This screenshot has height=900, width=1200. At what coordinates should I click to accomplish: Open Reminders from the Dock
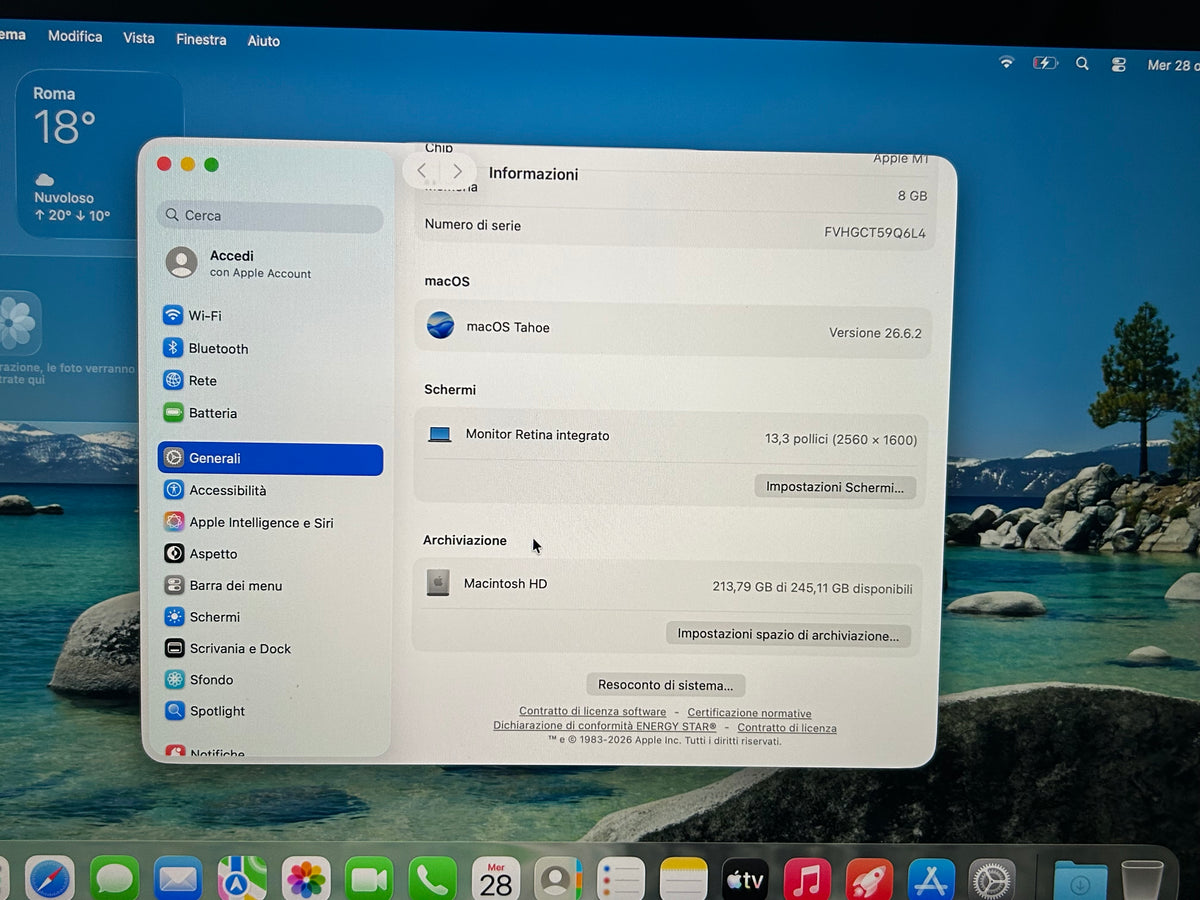(x=621, y=879)
